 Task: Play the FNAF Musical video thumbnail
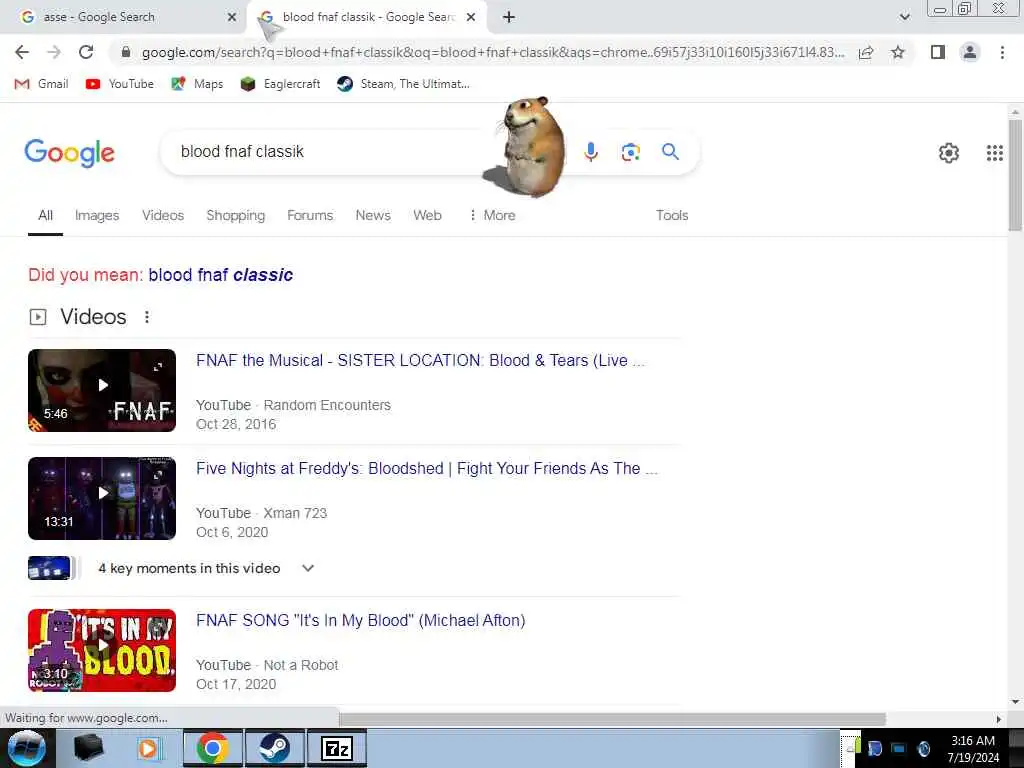click(102, 391)
